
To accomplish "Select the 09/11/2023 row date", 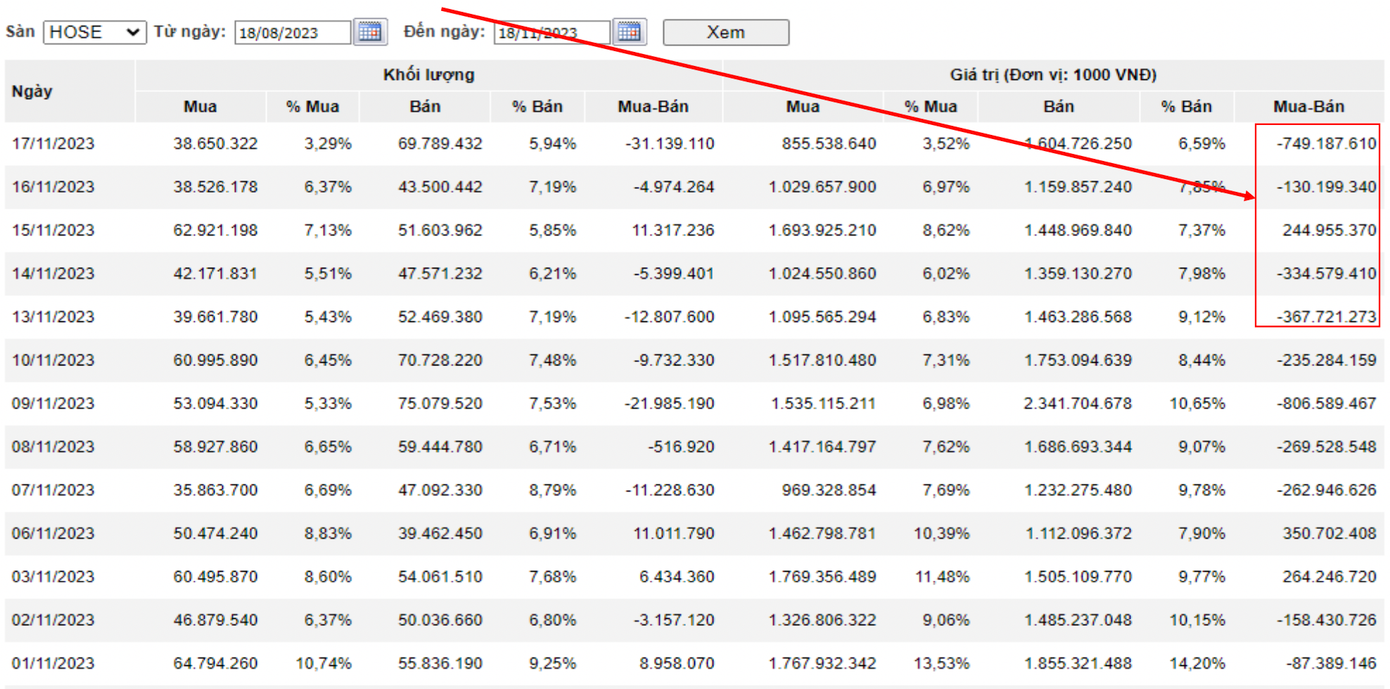I will [x=53, y=403].
